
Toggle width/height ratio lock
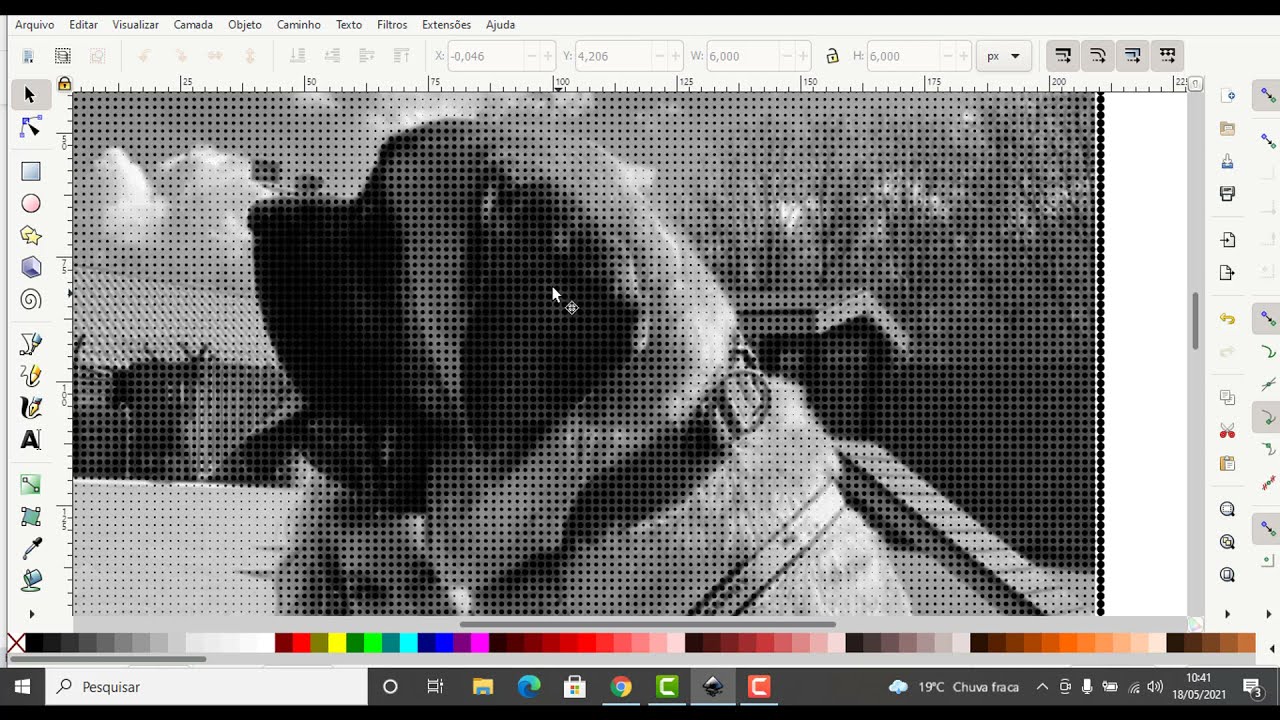pos(832,56)
